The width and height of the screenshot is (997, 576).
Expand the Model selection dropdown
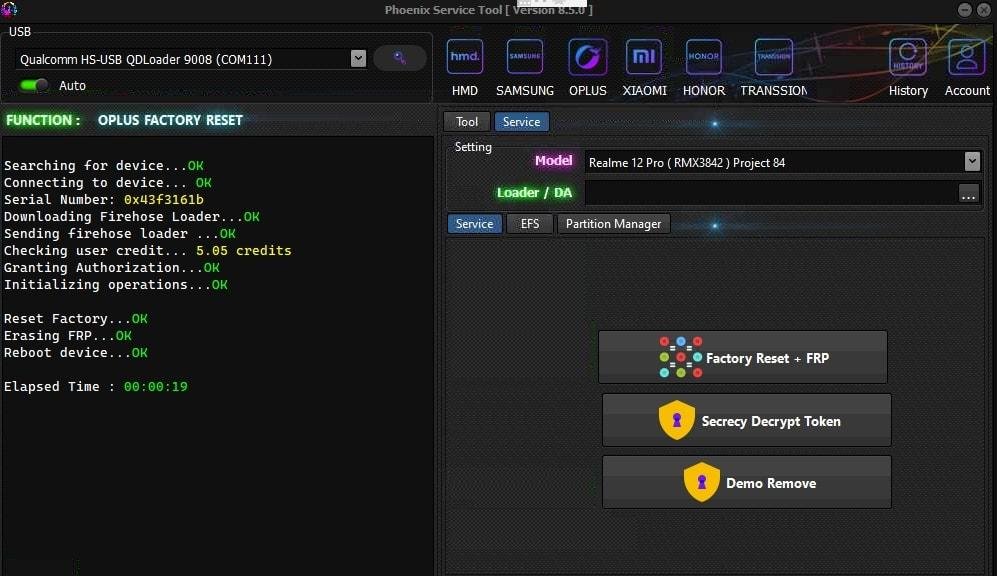970,161
